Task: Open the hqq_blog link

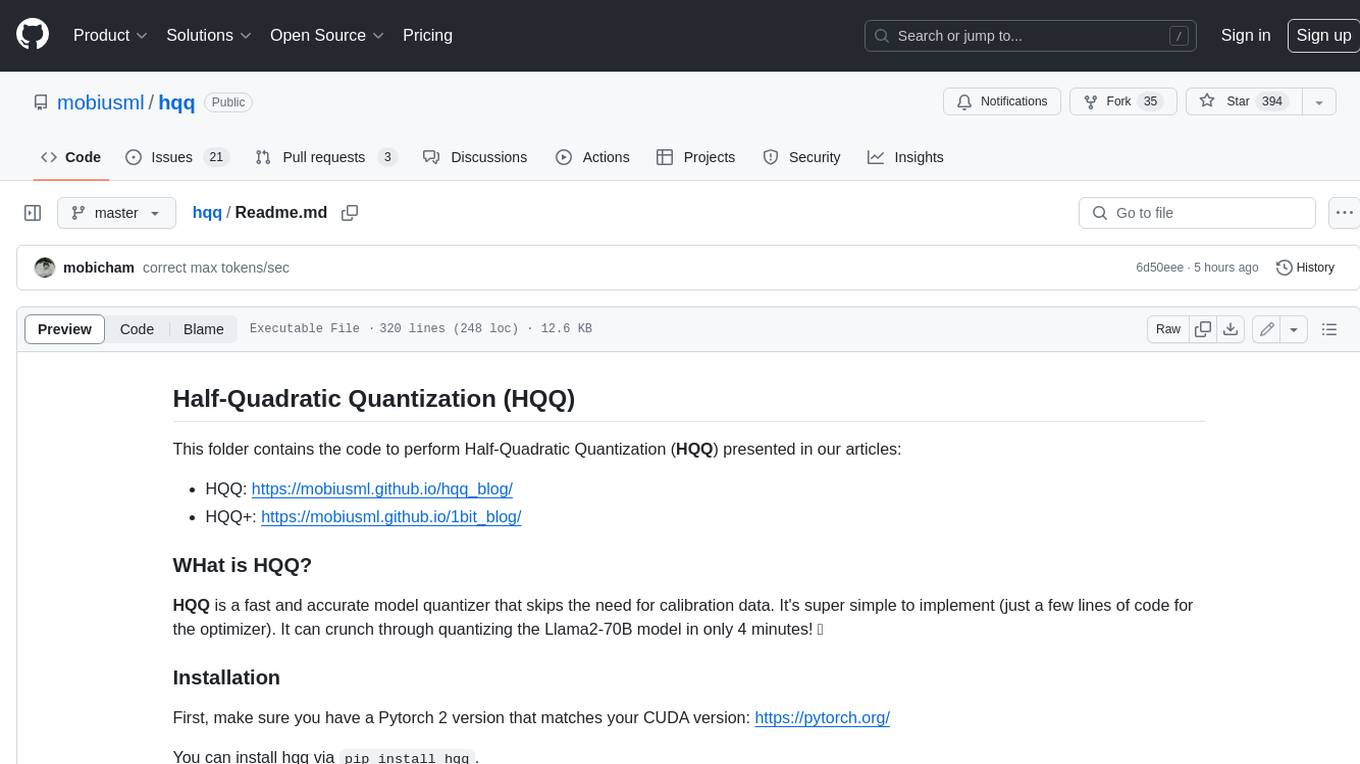Action: pyautogui.click(x=382, y=489)
